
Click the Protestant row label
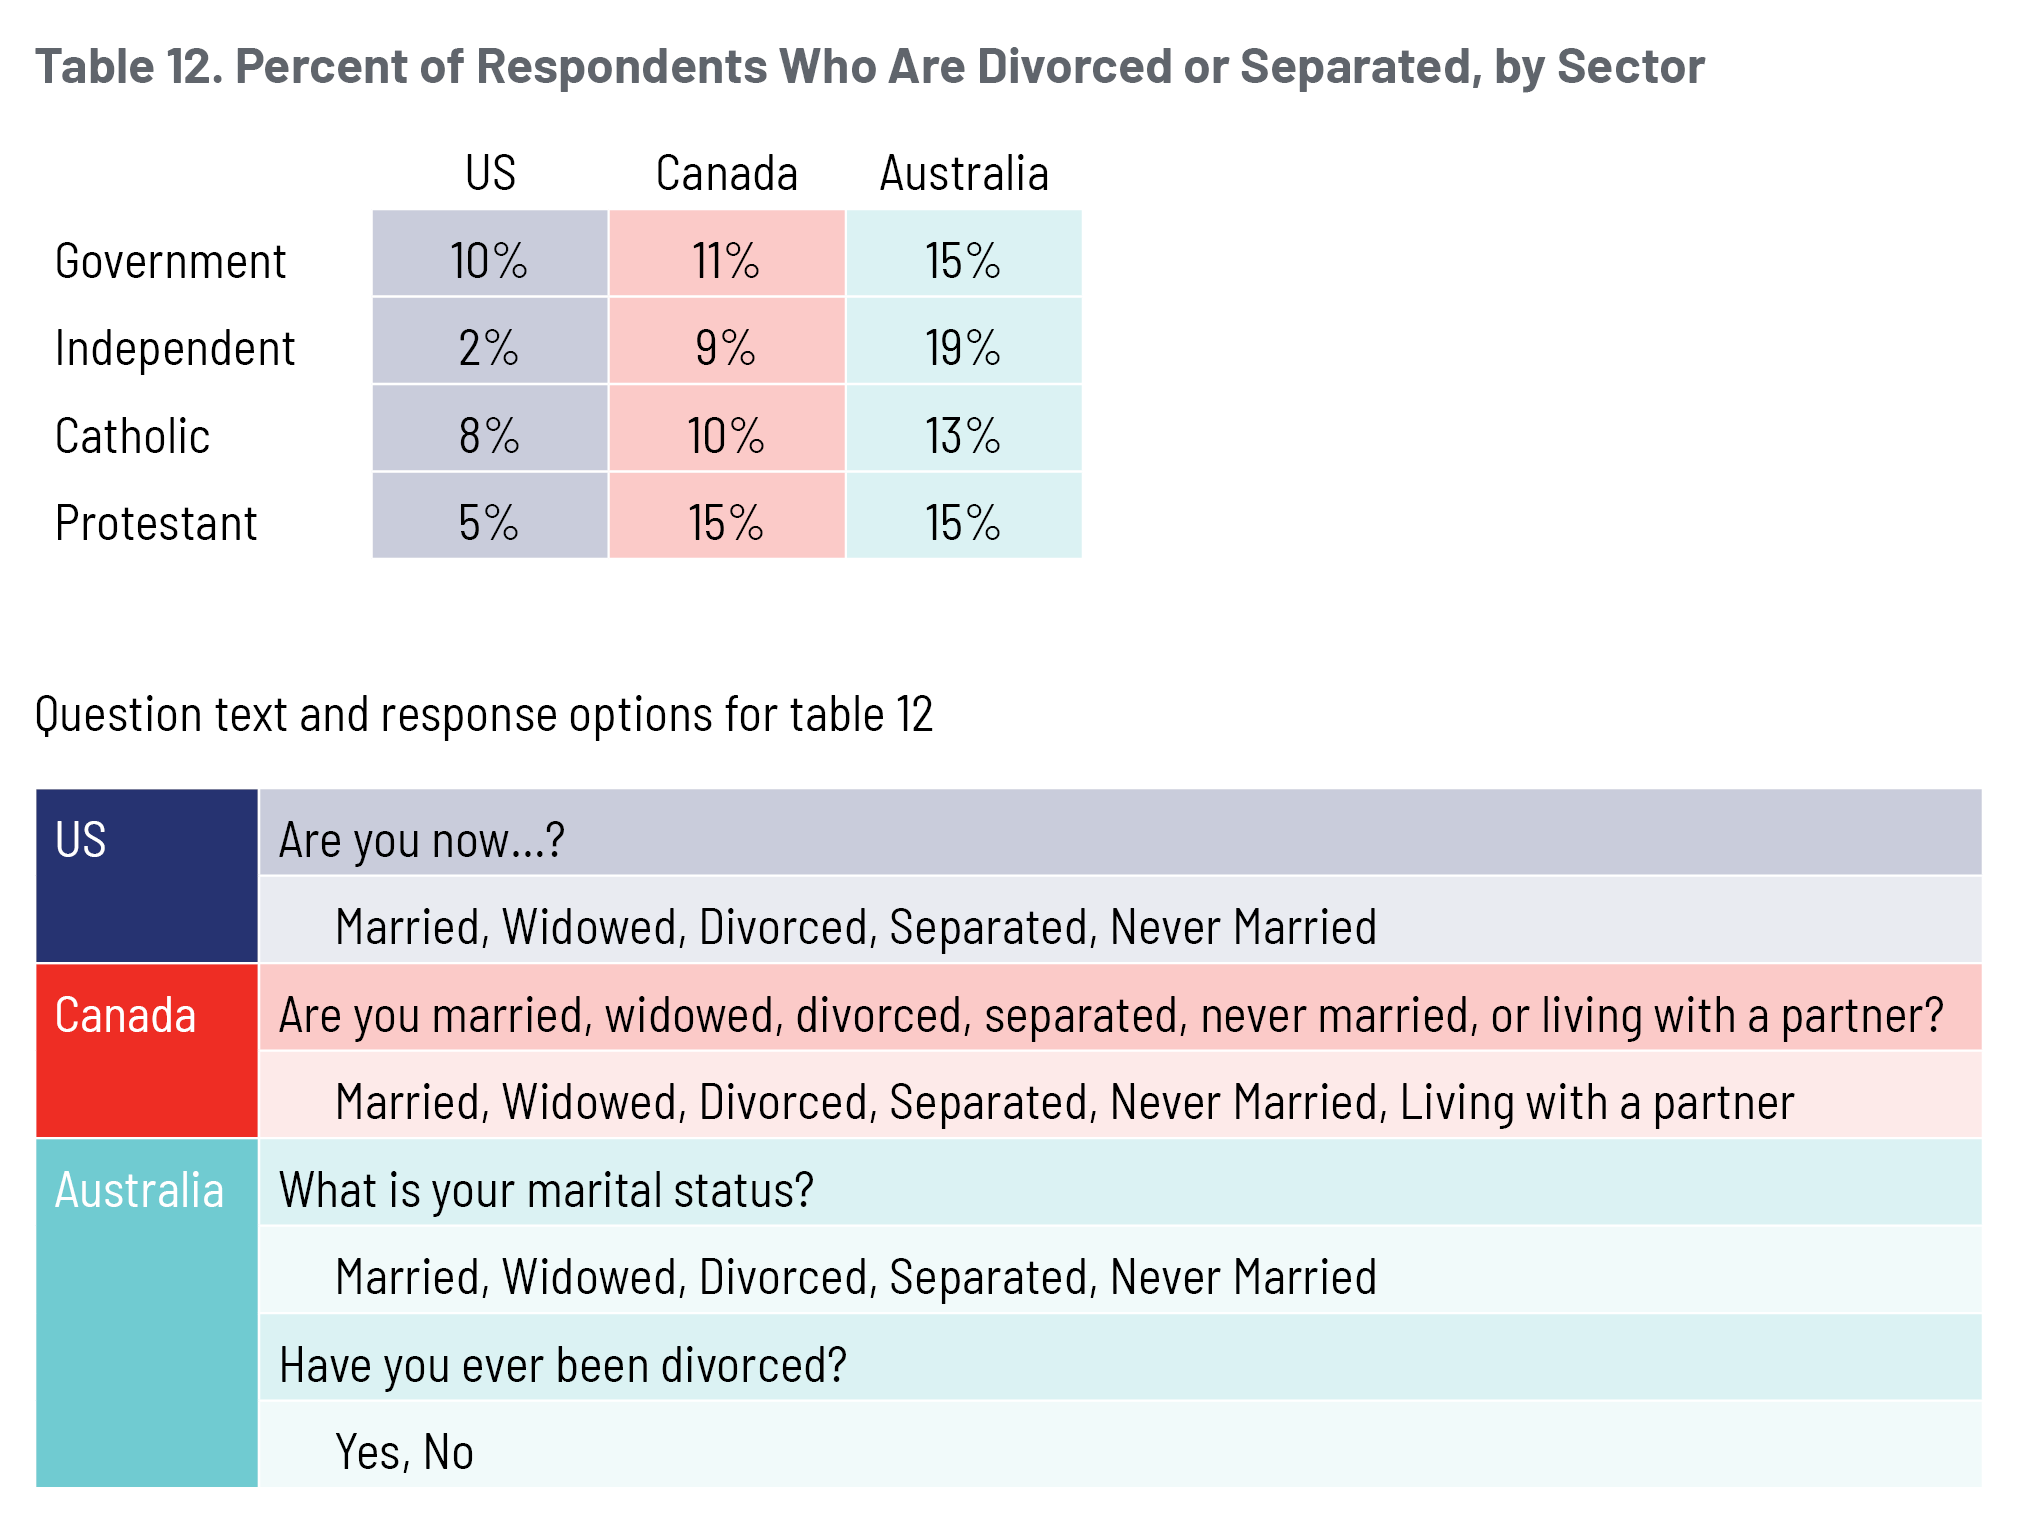point(156,524)
